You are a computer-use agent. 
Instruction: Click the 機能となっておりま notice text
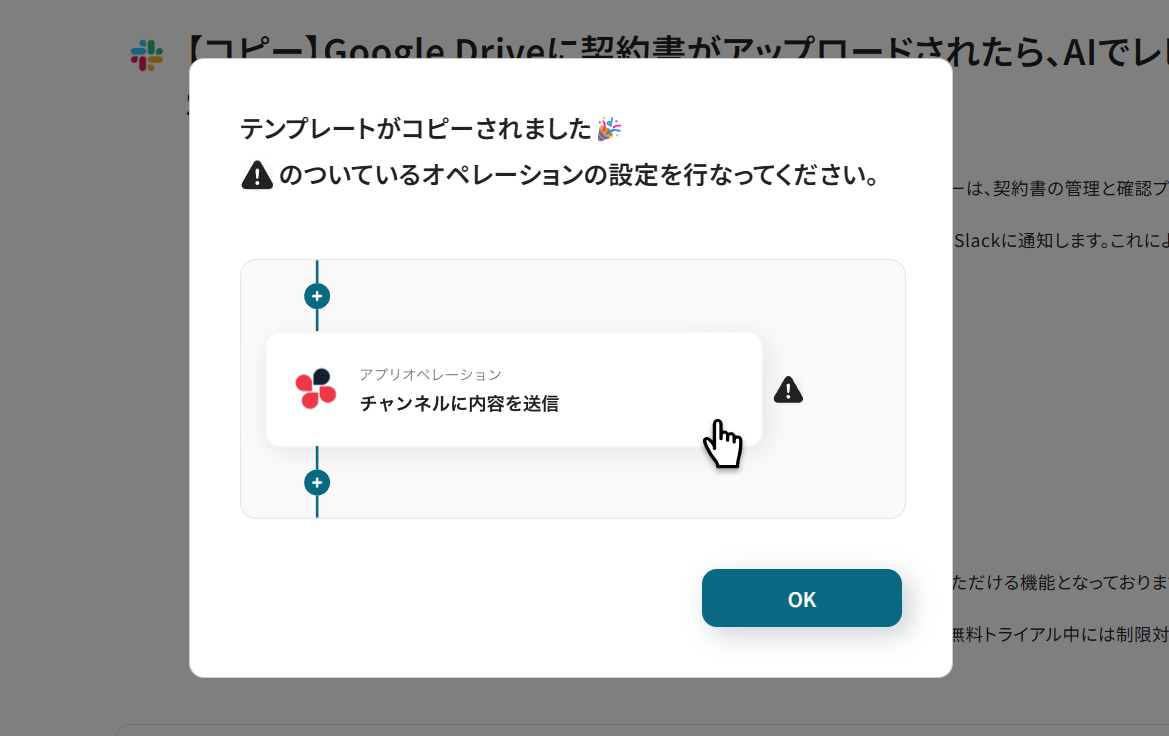pos(1061,582)
